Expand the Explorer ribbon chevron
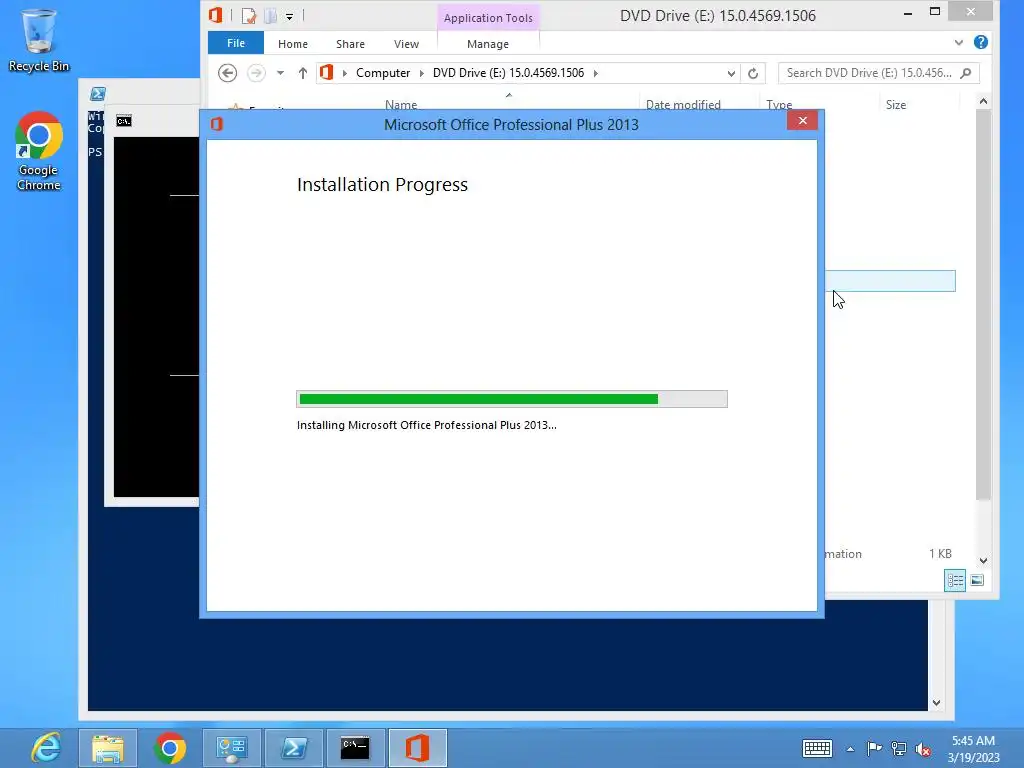 click(959, 42)
